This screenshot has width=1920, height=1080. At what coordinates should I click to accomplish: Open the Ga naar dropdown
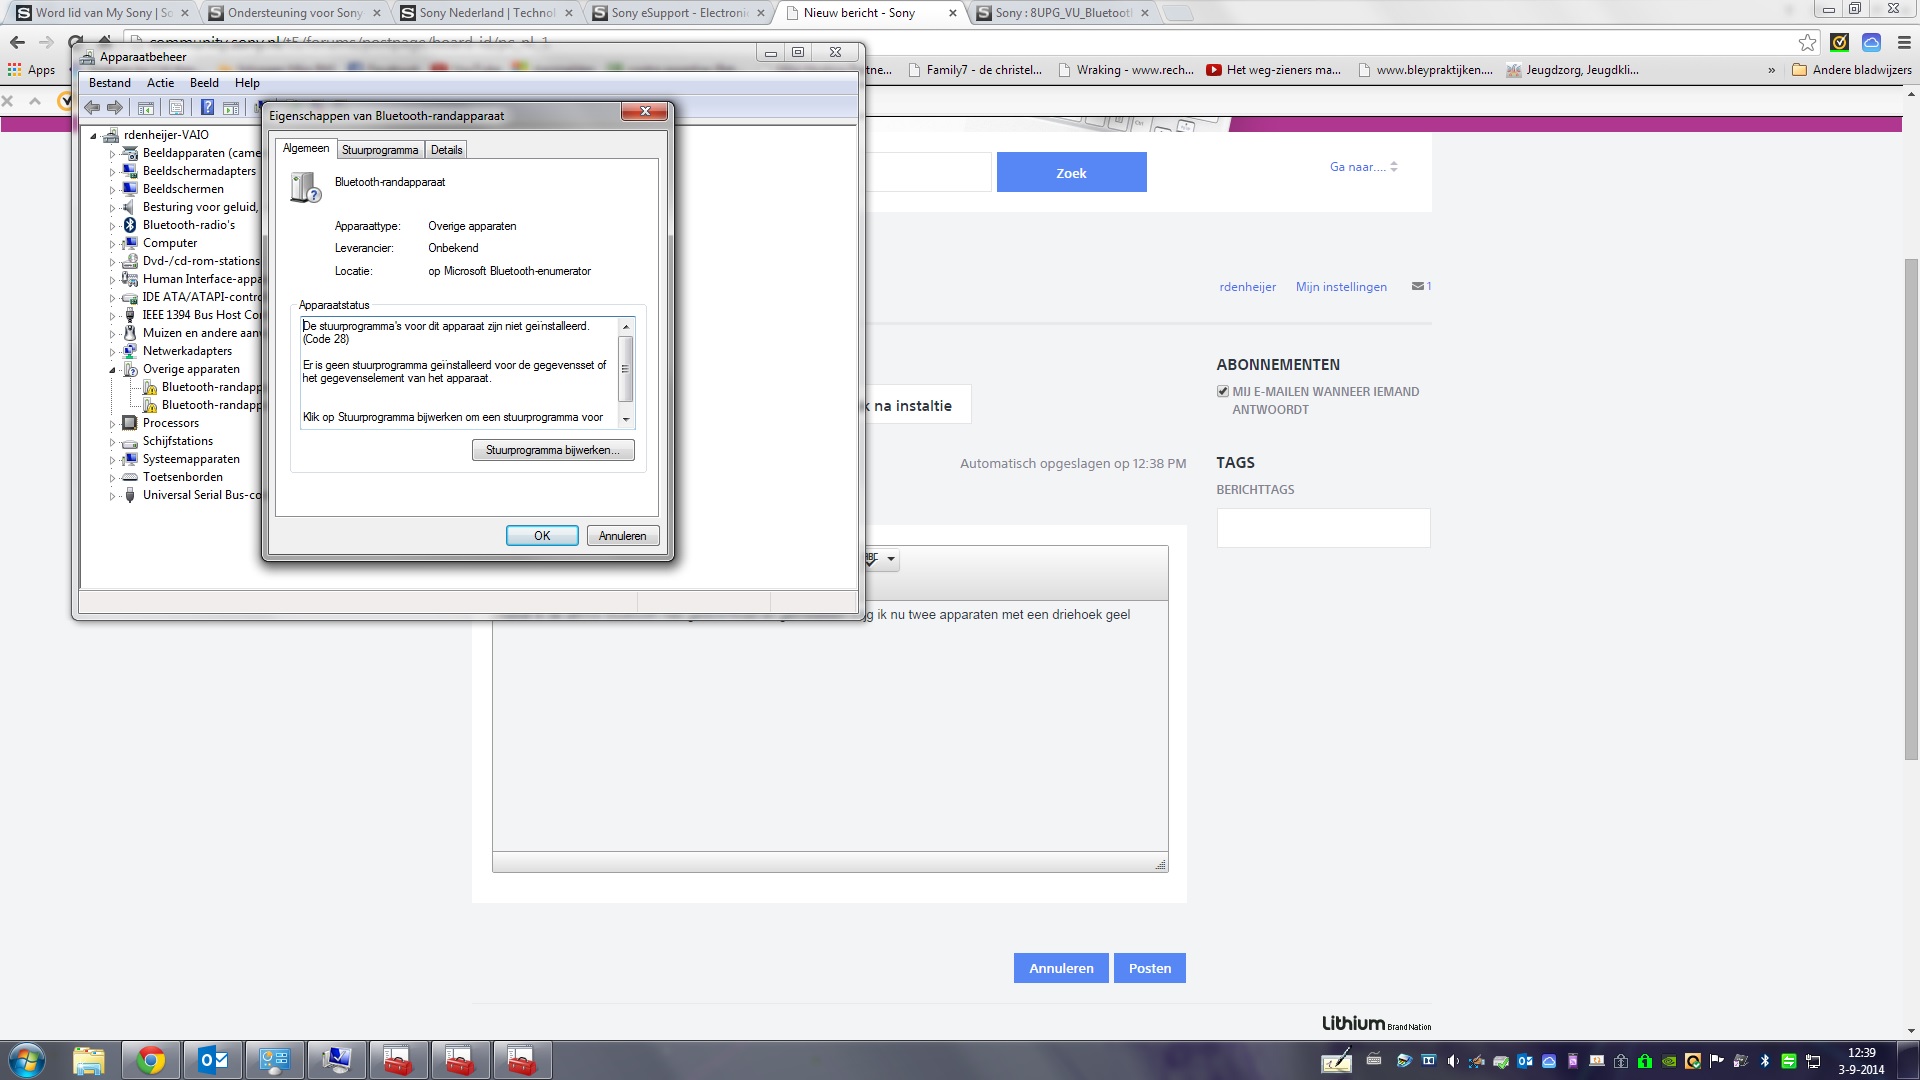coord(1363,167)
